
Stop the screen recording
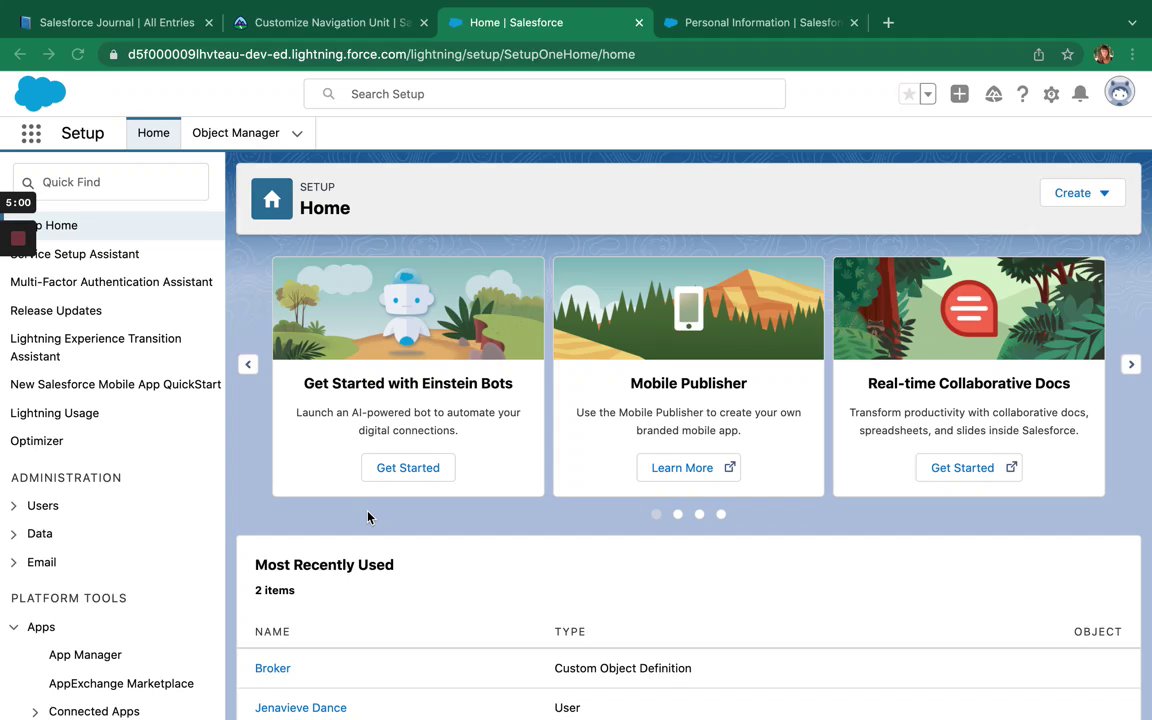click(18, 238)
